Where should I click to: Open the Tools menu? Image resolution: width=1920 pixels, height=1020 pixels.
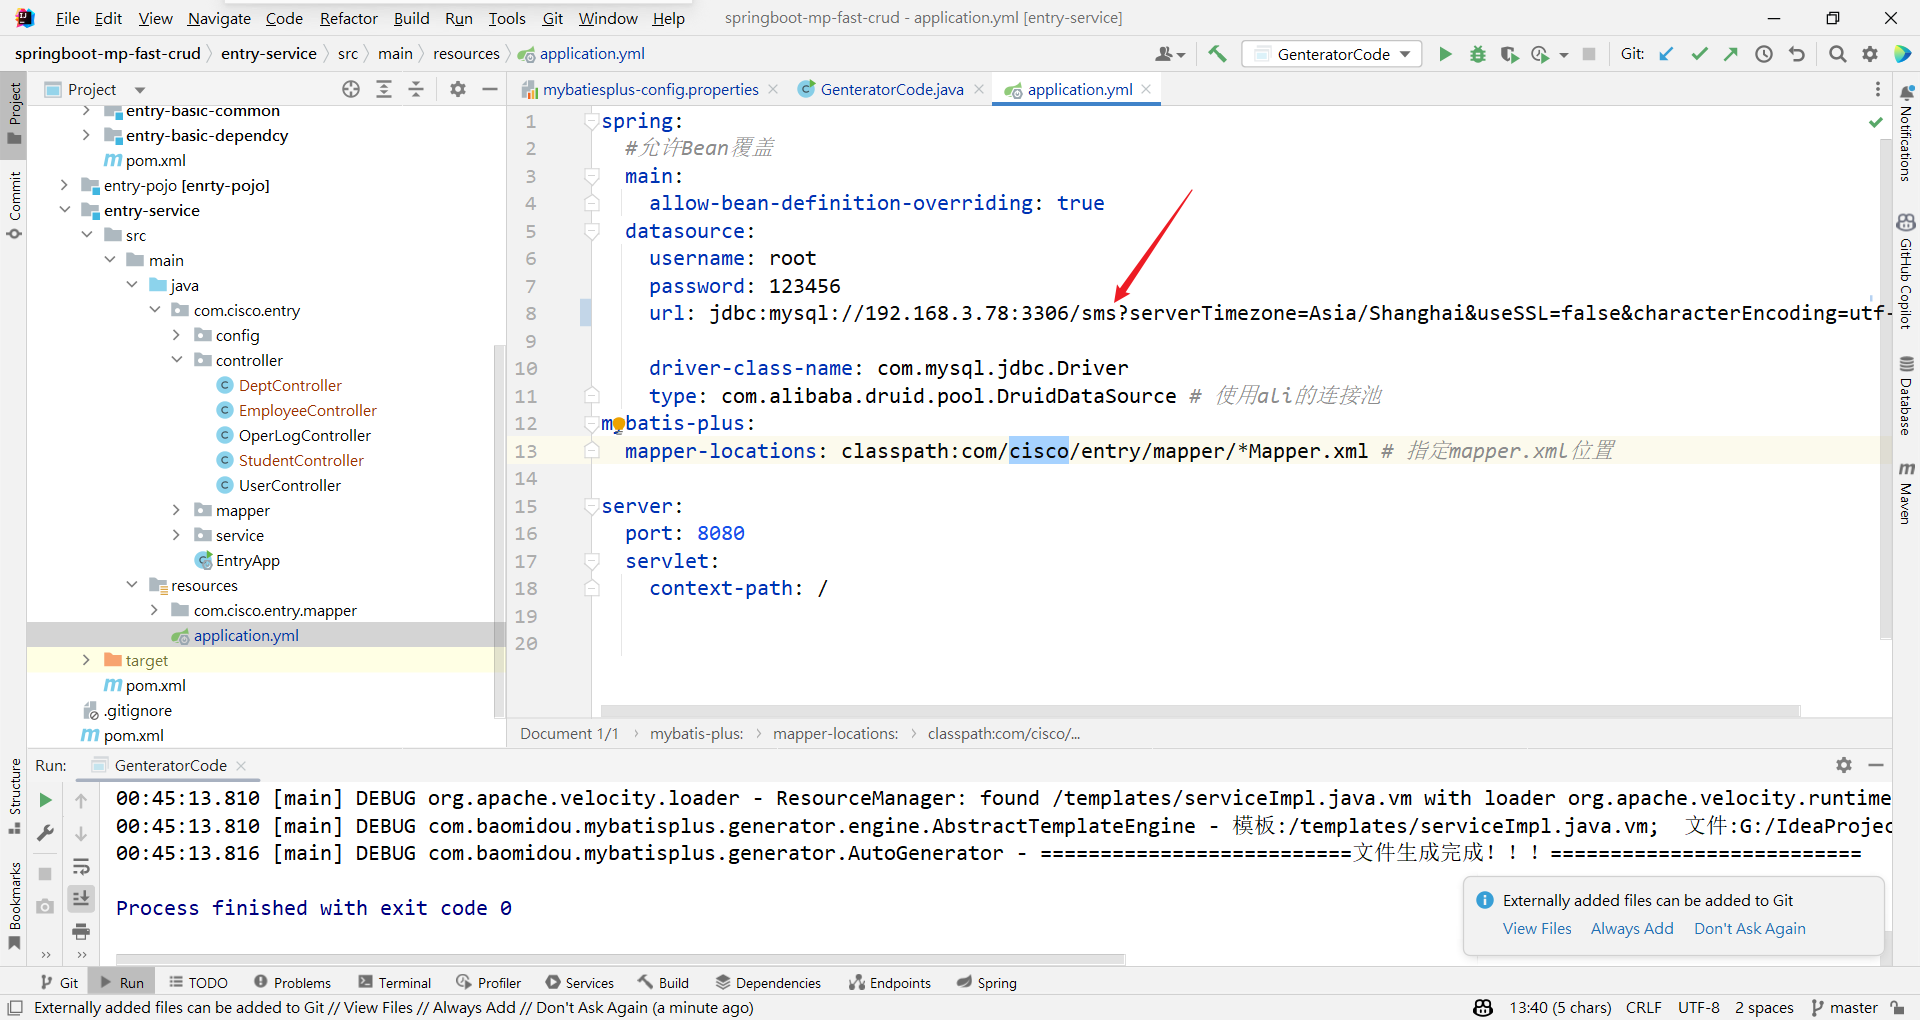pyautogui.click(x=507, y=18)
